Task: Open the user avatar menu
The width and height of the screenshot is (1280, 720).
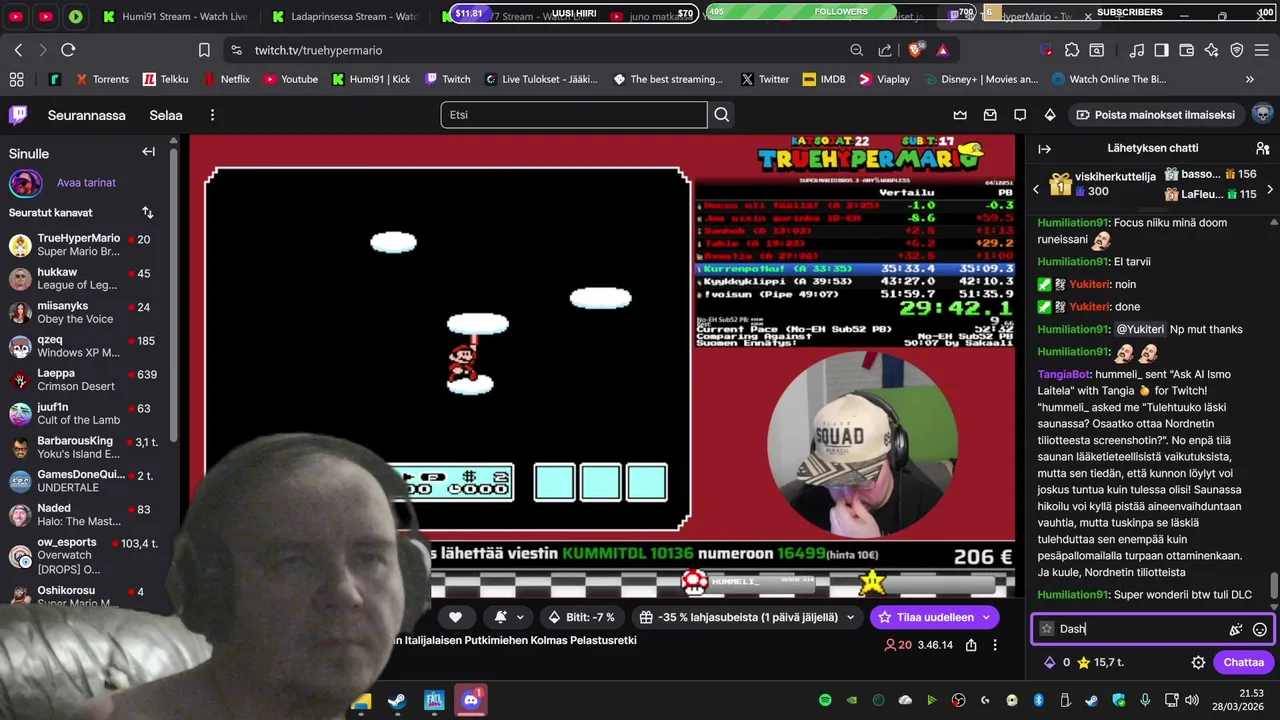Action: coord(1262,114)
